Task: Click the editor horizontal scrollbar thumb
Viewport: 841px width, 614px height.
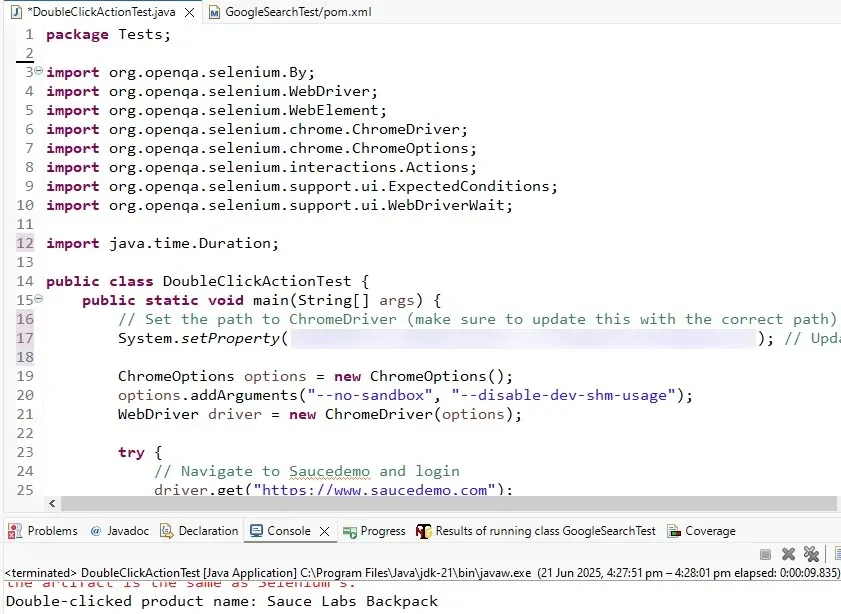Action: (448, 504)
